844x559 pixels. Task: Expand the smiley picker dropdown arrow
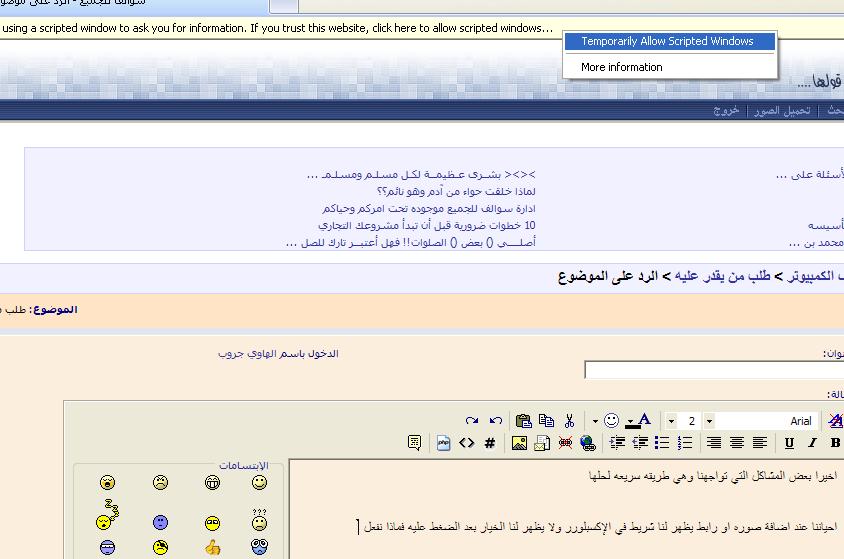[595, 421]
